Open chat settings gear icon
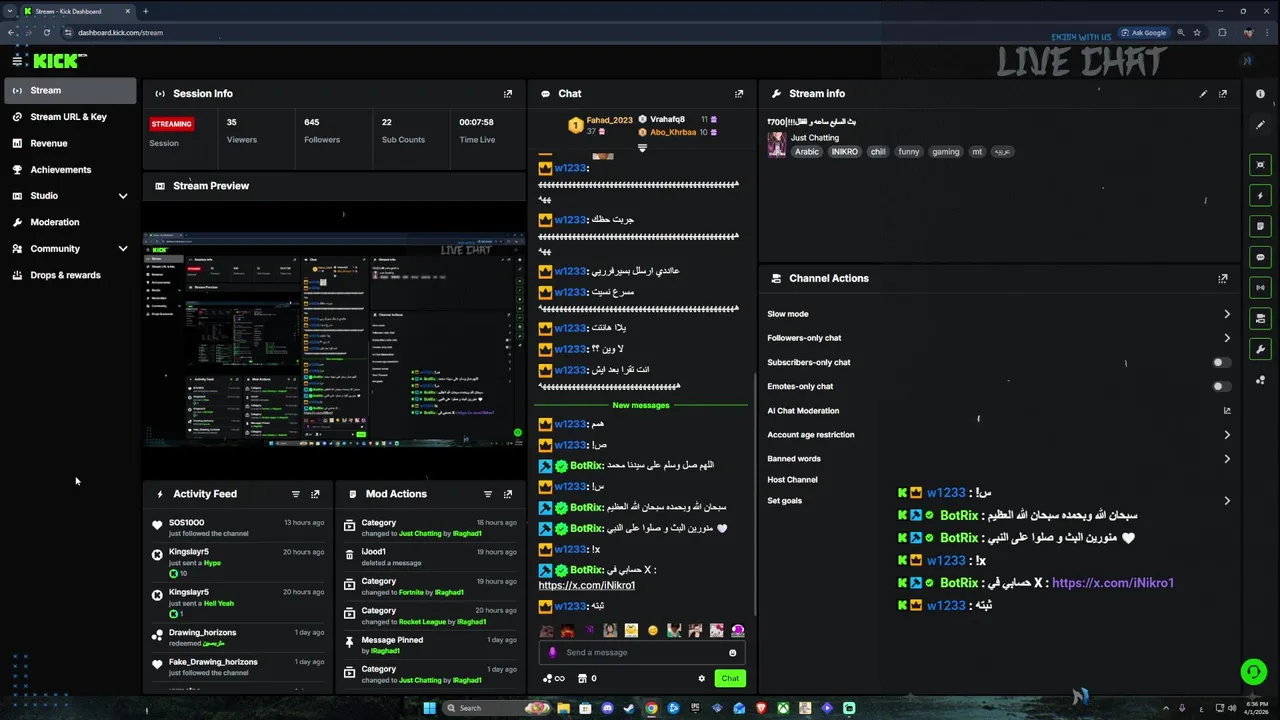The height and width of the screenshot is (720, 1280). click(x=702, y=678)
